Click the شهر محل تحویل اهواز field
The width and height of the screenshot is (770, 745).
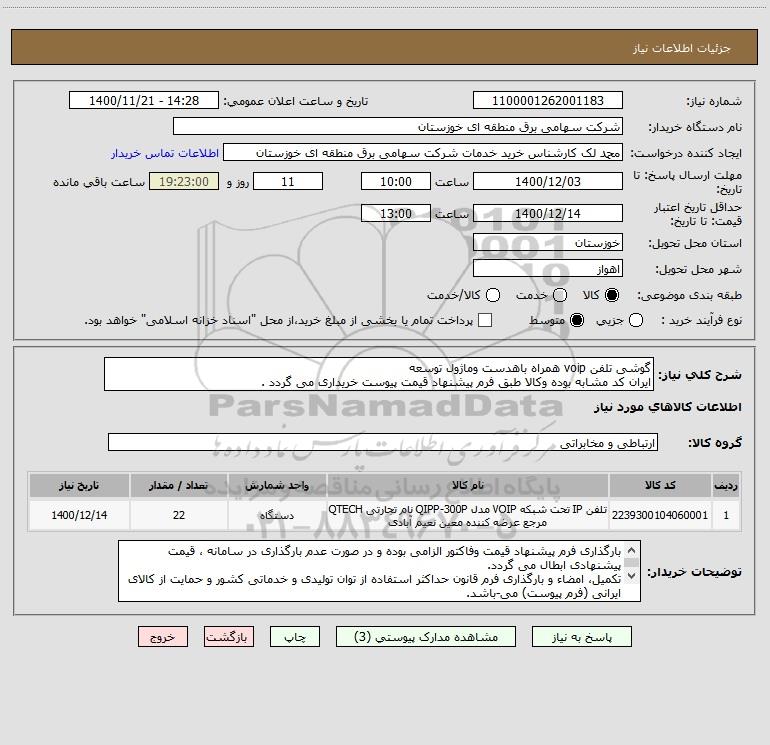coord(548,269)
